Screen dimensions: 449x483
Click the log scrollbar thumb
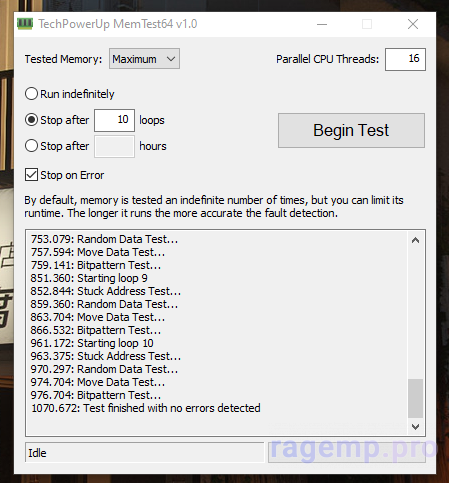point(415,398)
